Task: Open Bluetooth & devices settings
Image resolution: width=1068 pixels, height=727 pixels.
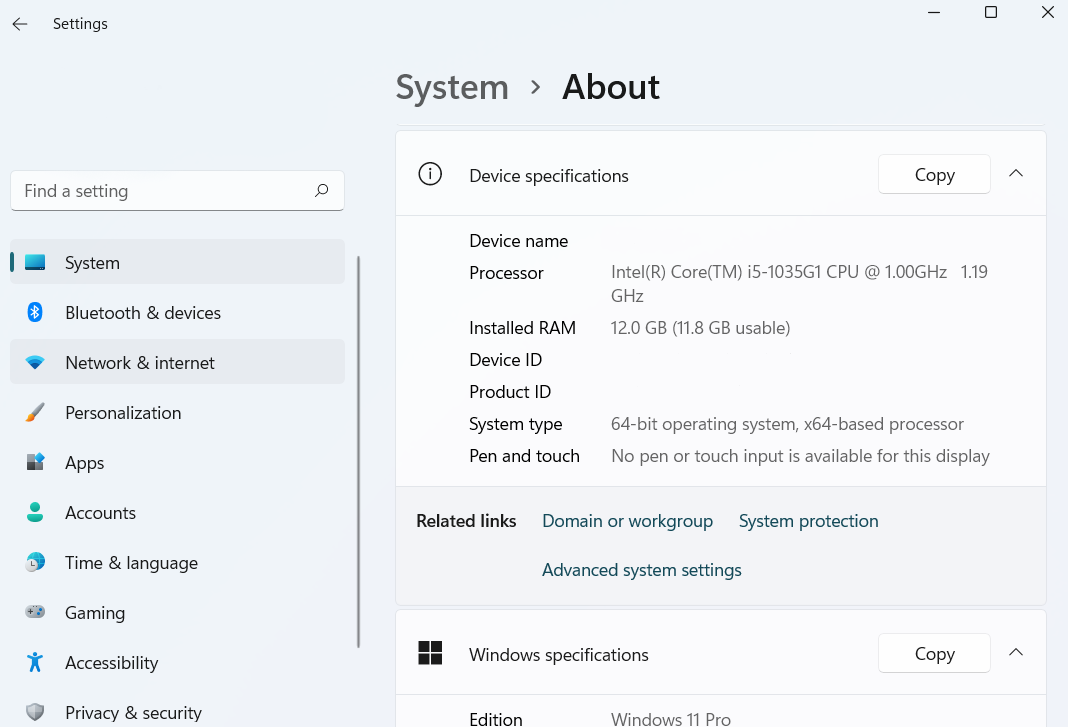Action: coord(178,312)
